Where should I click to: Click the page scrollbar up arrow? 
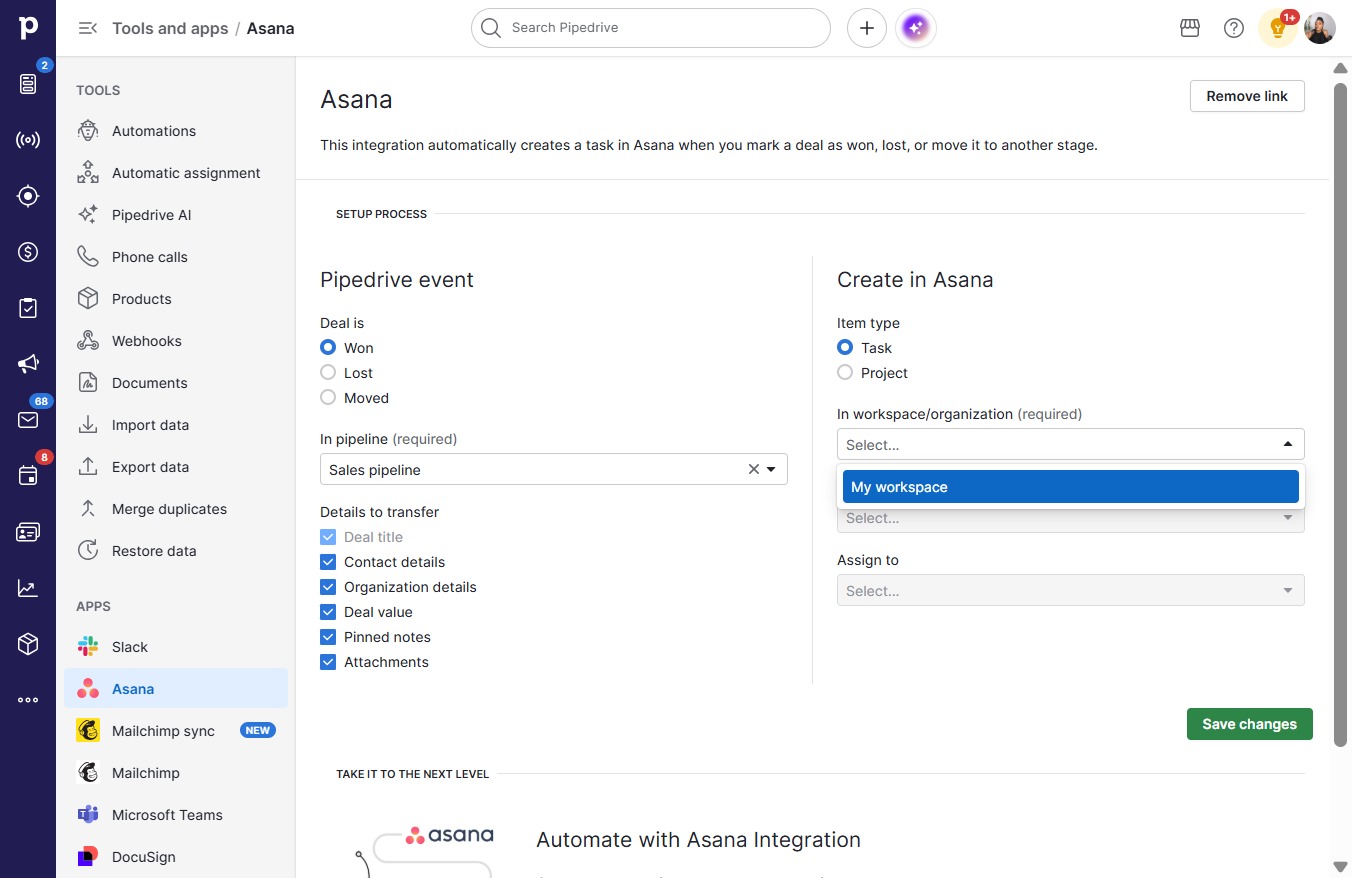coord(1340,67)
